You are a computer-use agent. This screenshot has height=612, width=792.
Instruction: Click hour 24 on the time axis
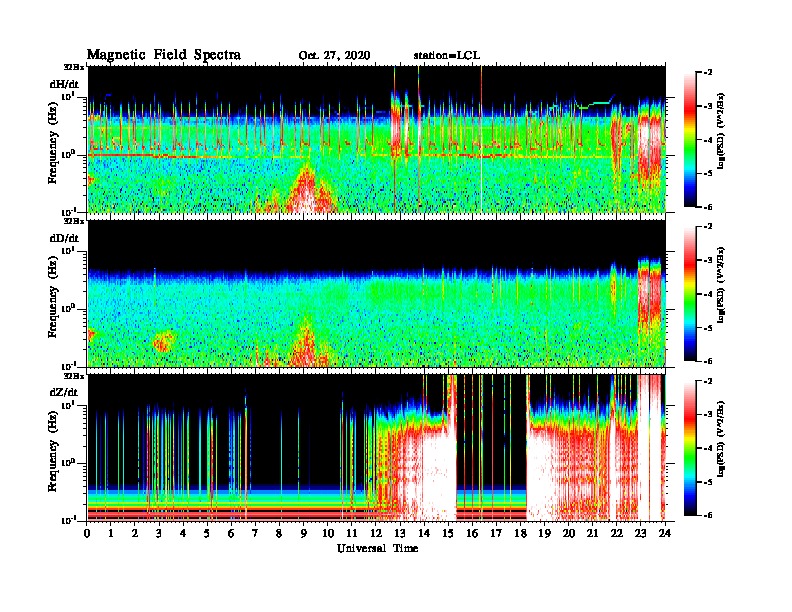pyautogui.click(x=665, y=533)
